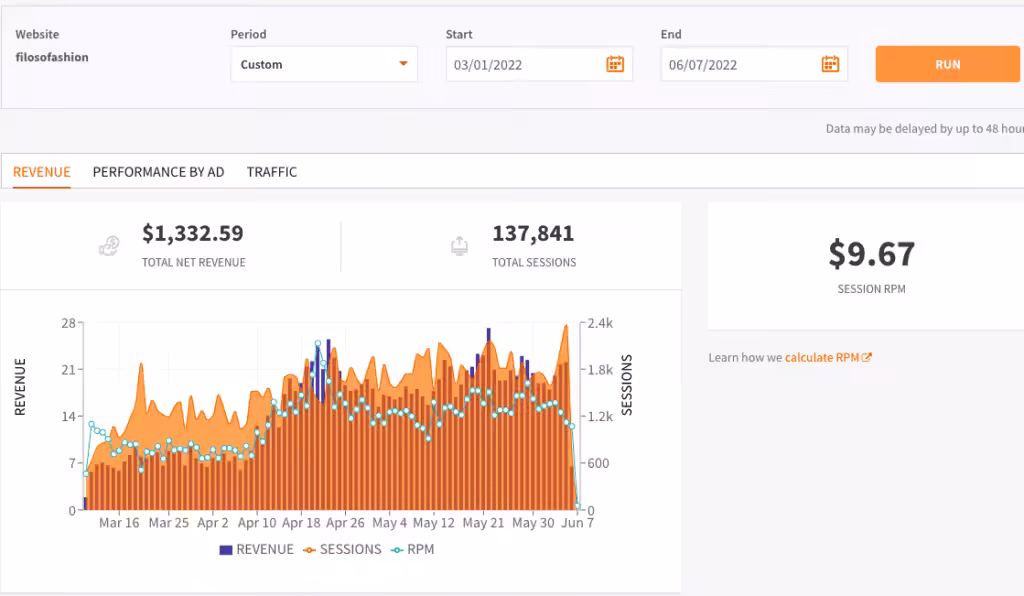The width and height of the screenshot is (1024, 596).
Task: Select the Revenue tab
Action: tap(42, 172)
